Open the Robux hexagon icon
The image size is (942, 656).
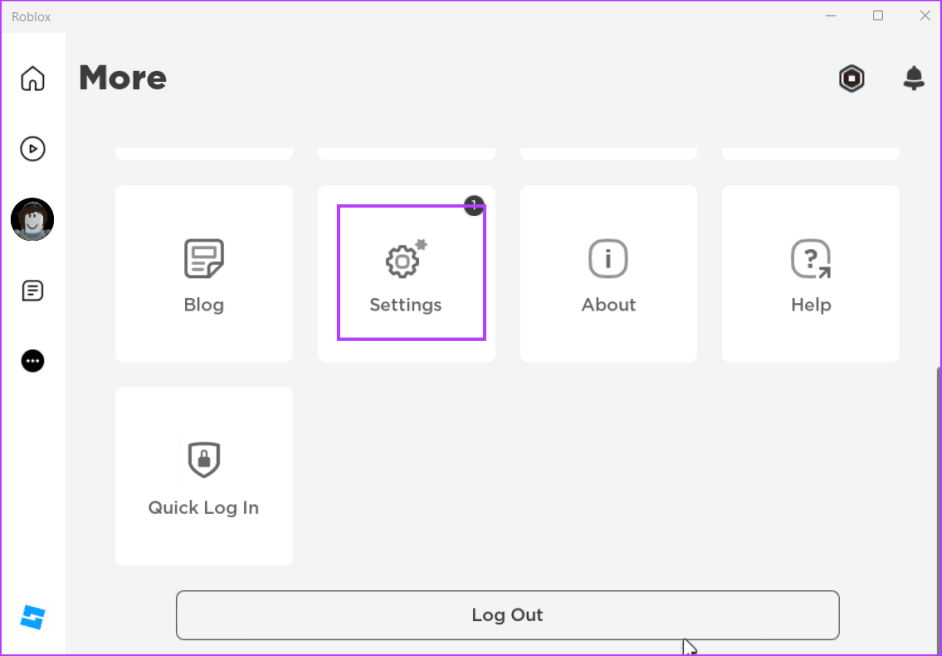(851, 79)
